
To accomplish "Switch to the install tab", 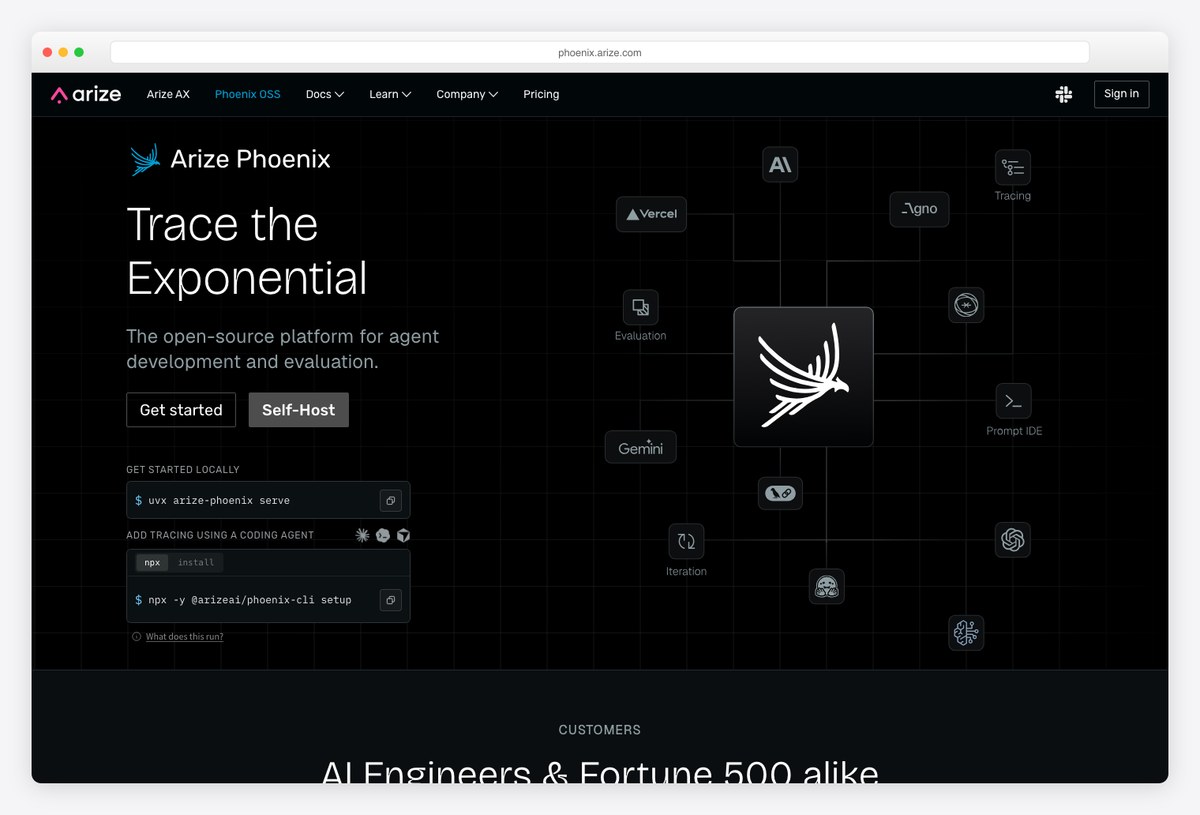I will 196,562.
